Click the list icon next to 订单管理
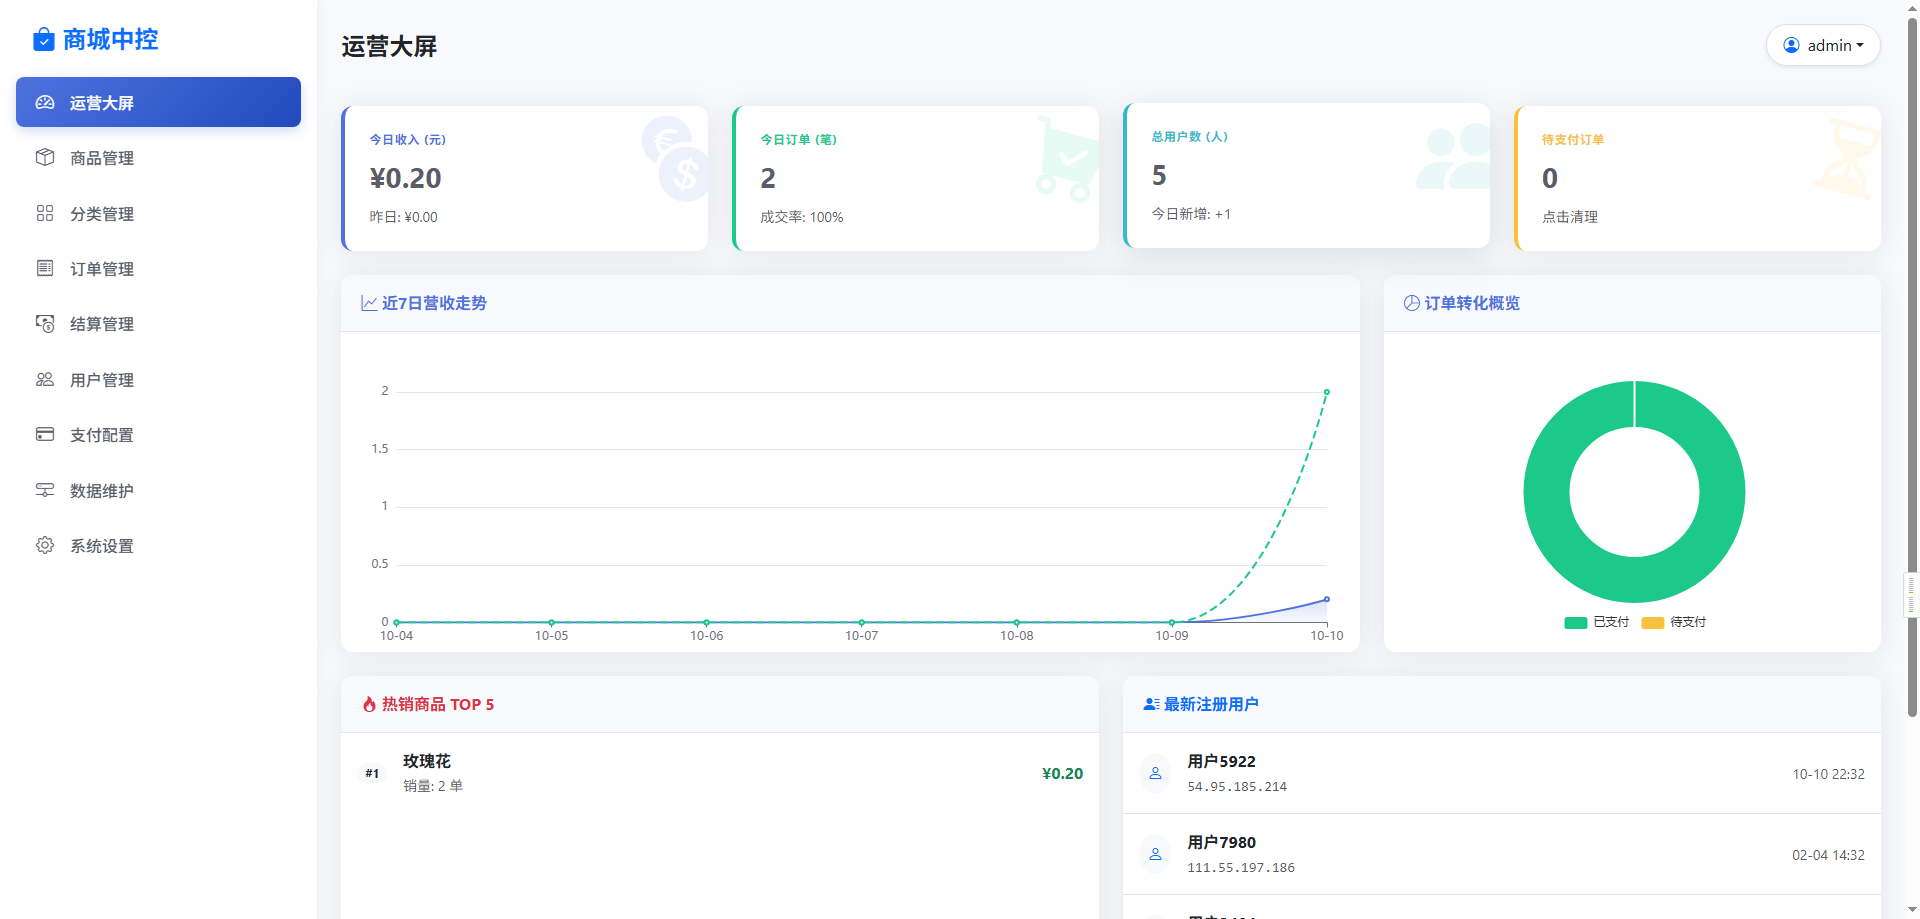1920x919 pixels. (x=45, y=268)
